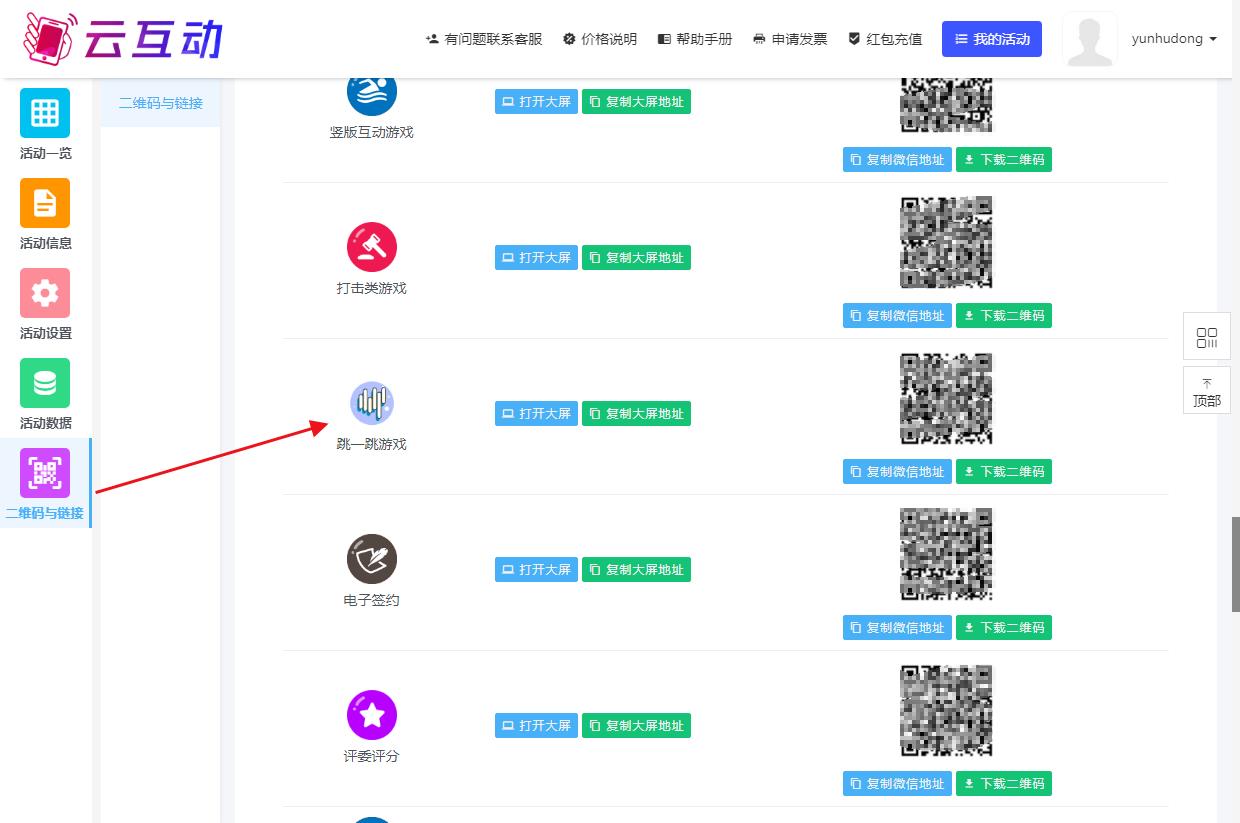
Task: Open 红包充值 link
Action: point(885,39)
